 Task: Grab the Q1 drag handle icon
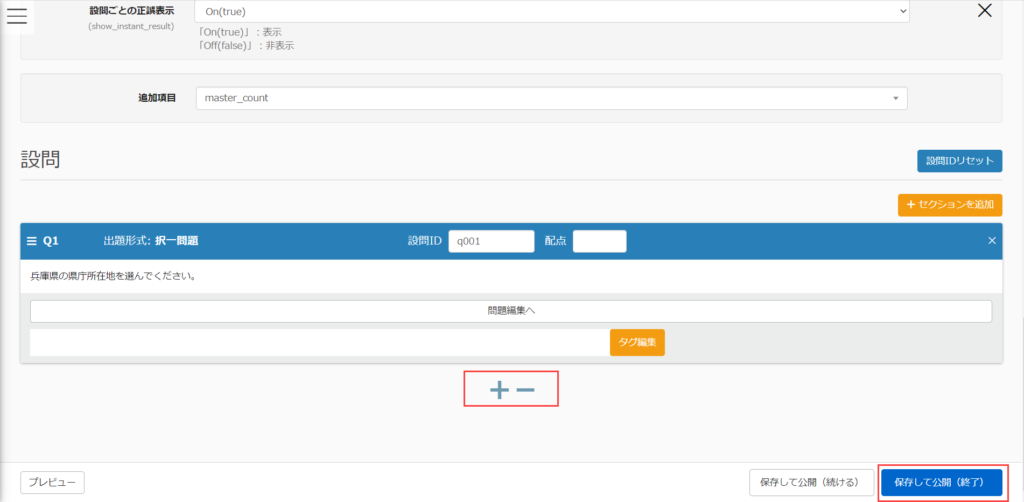(x=31, y=241)
